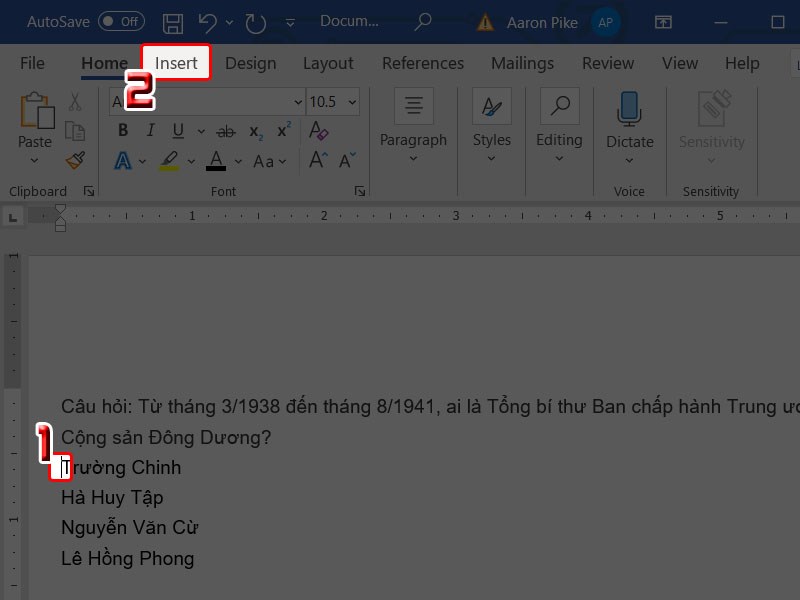Switch to the Insert ribbon tab
The width and height of the screenshot is (800, 600).
point(175,62)
